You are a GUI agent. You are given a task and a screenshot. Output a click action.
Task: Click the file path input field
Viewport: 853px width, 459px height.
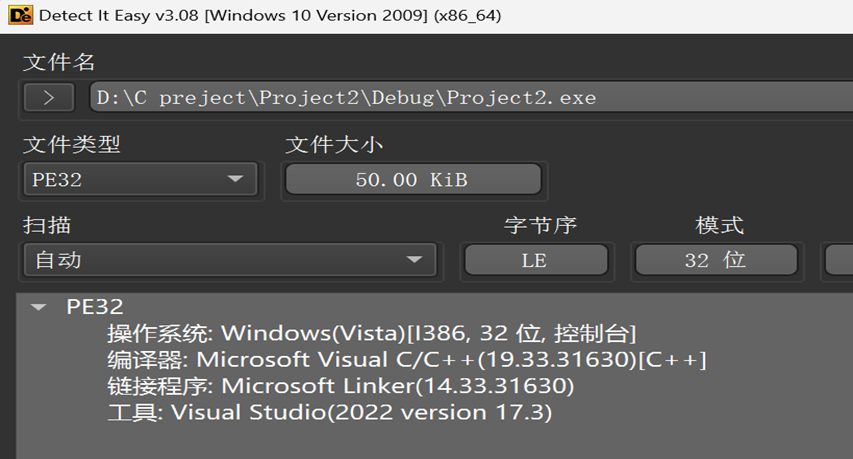coord(471,97)
